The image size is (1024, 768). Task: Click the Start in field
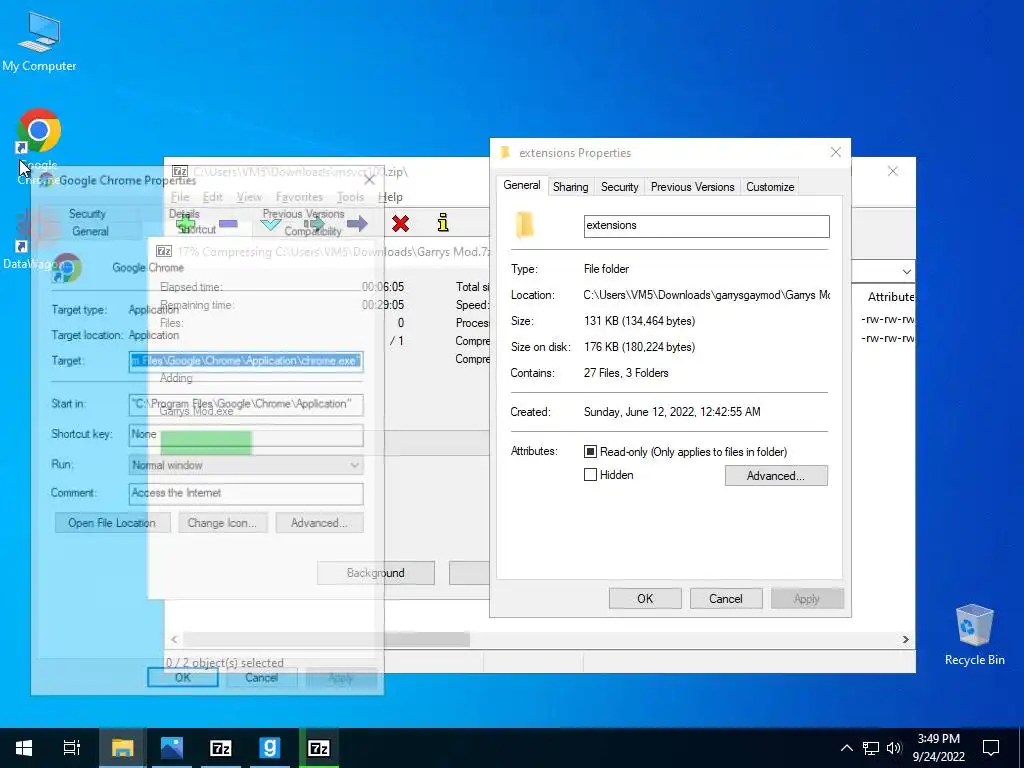tap(246, 404)
